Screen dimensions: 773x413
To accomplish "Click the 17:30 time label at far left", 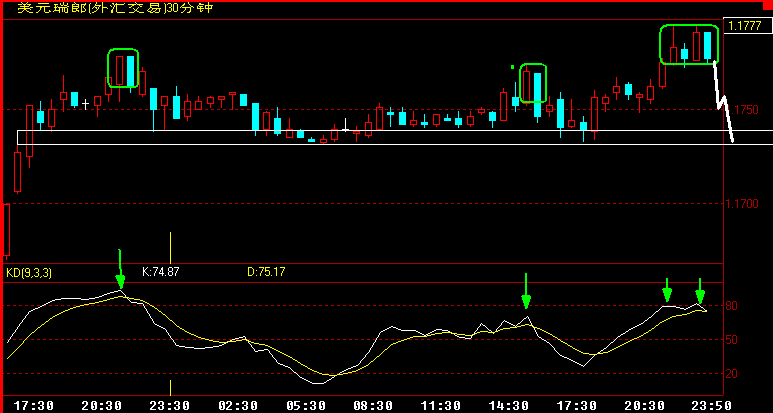I will (34, 406).
